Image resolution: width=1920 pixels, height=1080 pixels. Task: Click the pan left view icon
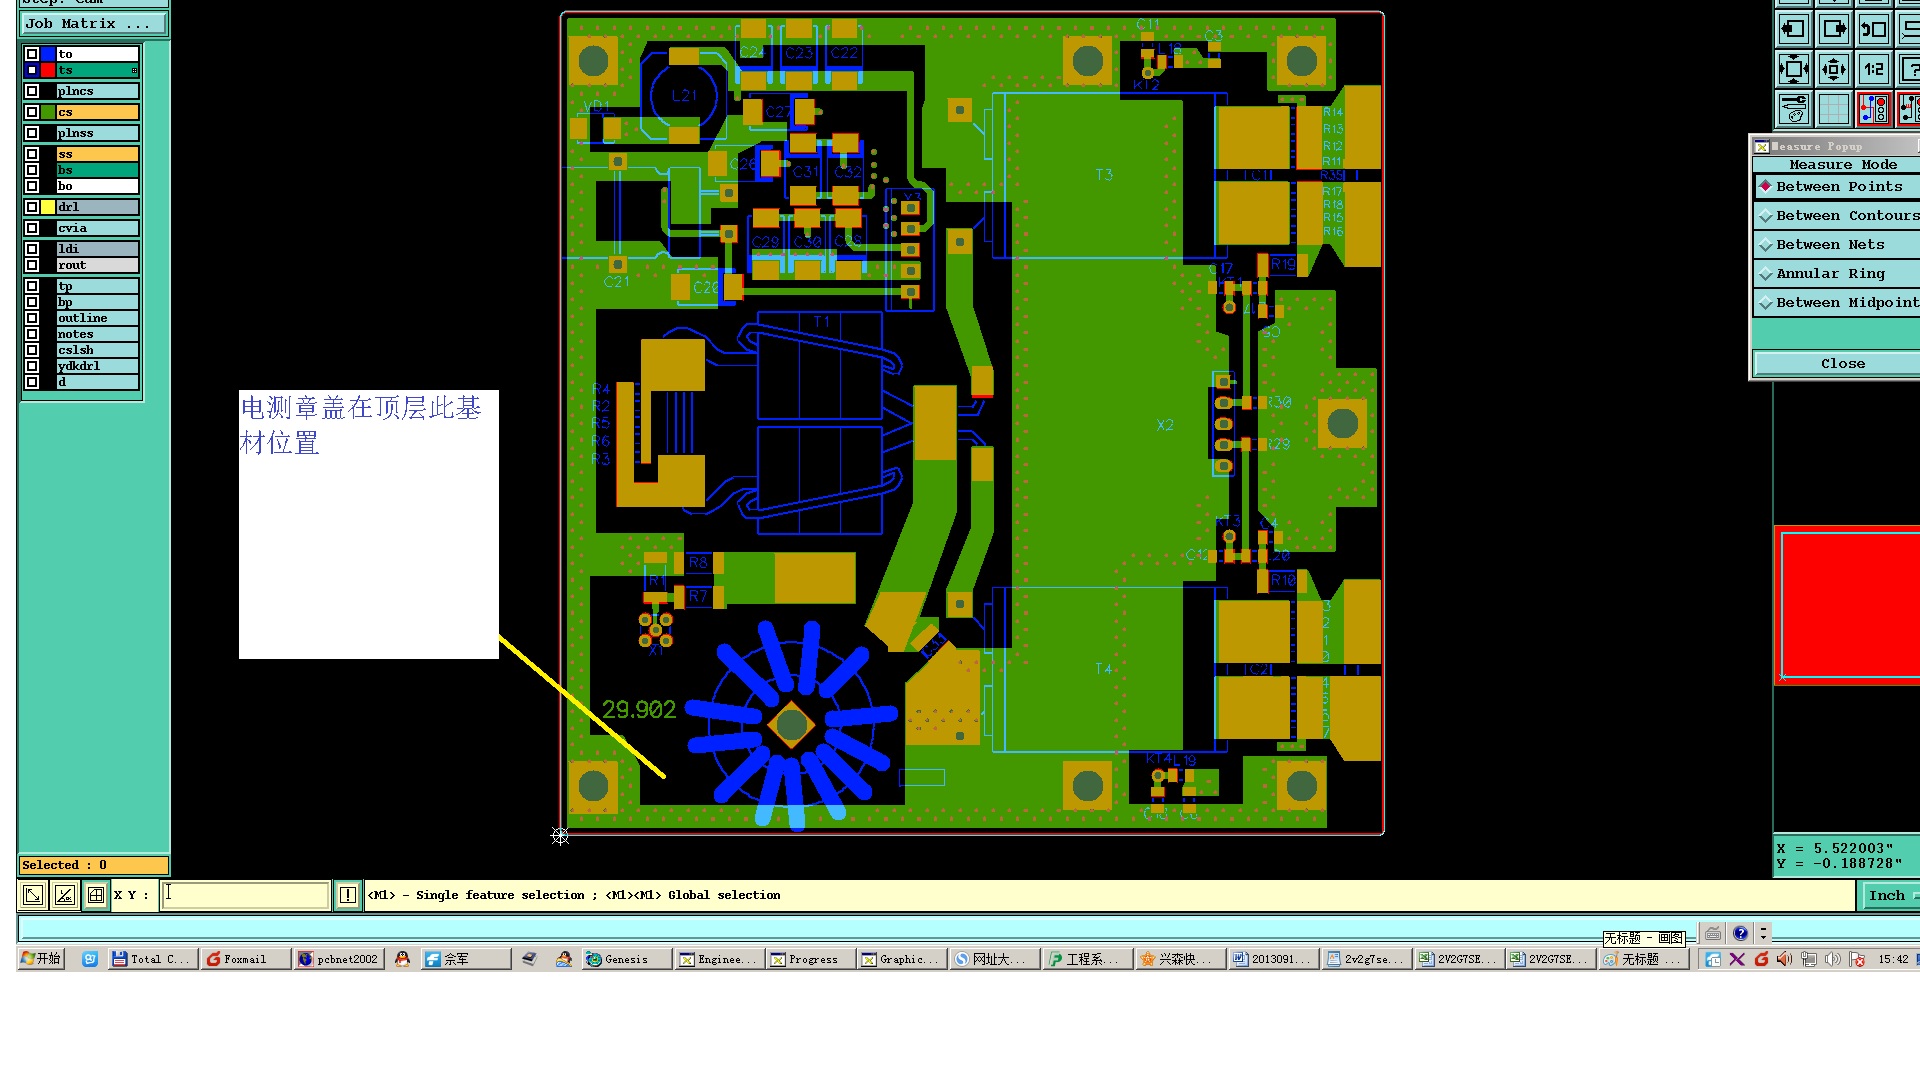(x=1794, y=29)
